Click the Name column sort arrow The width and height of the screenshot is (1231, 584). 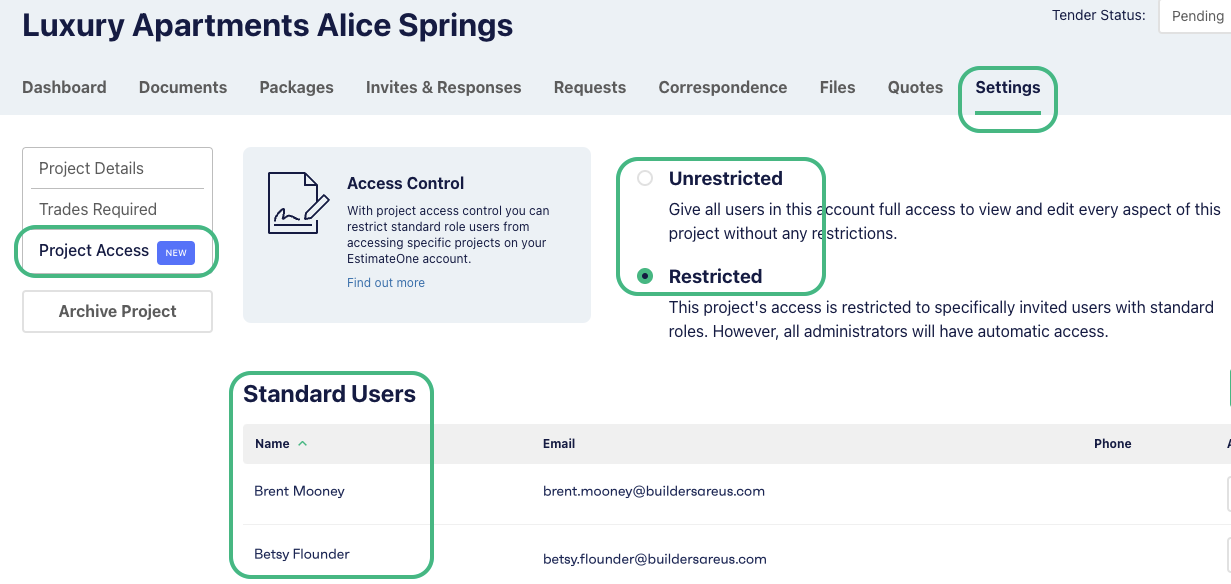click(x=303, y=443)
